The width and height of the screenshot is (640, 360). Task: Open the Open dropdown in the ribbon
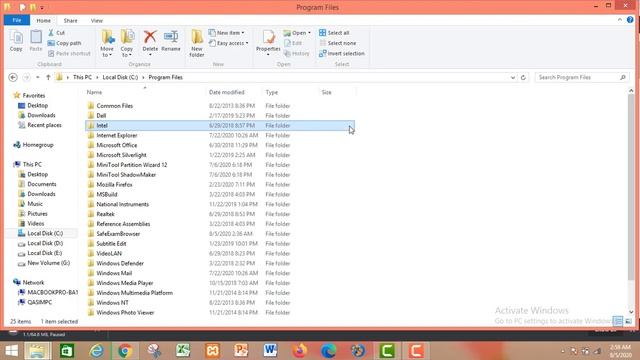tap(297, 33)
